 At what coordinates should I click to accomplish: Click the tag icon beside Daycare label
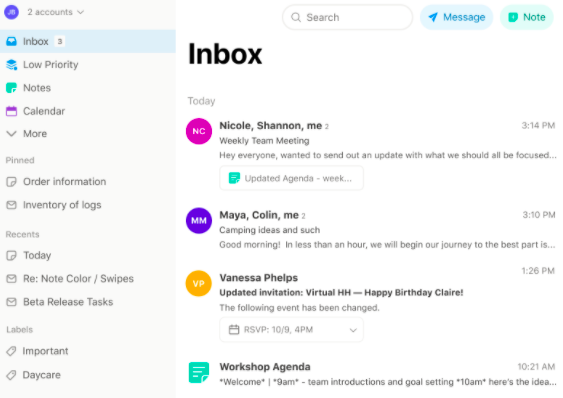click(11, 375)
